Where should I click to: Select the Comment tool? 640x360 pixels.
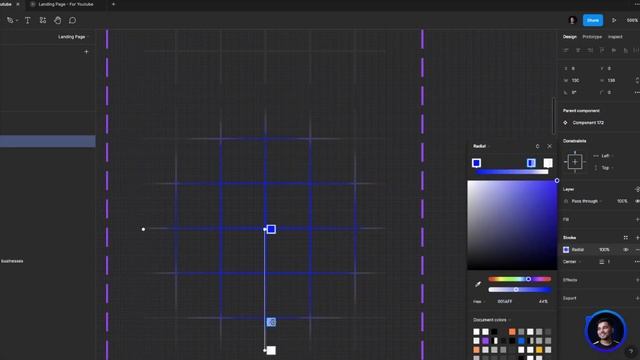(73, 20)
